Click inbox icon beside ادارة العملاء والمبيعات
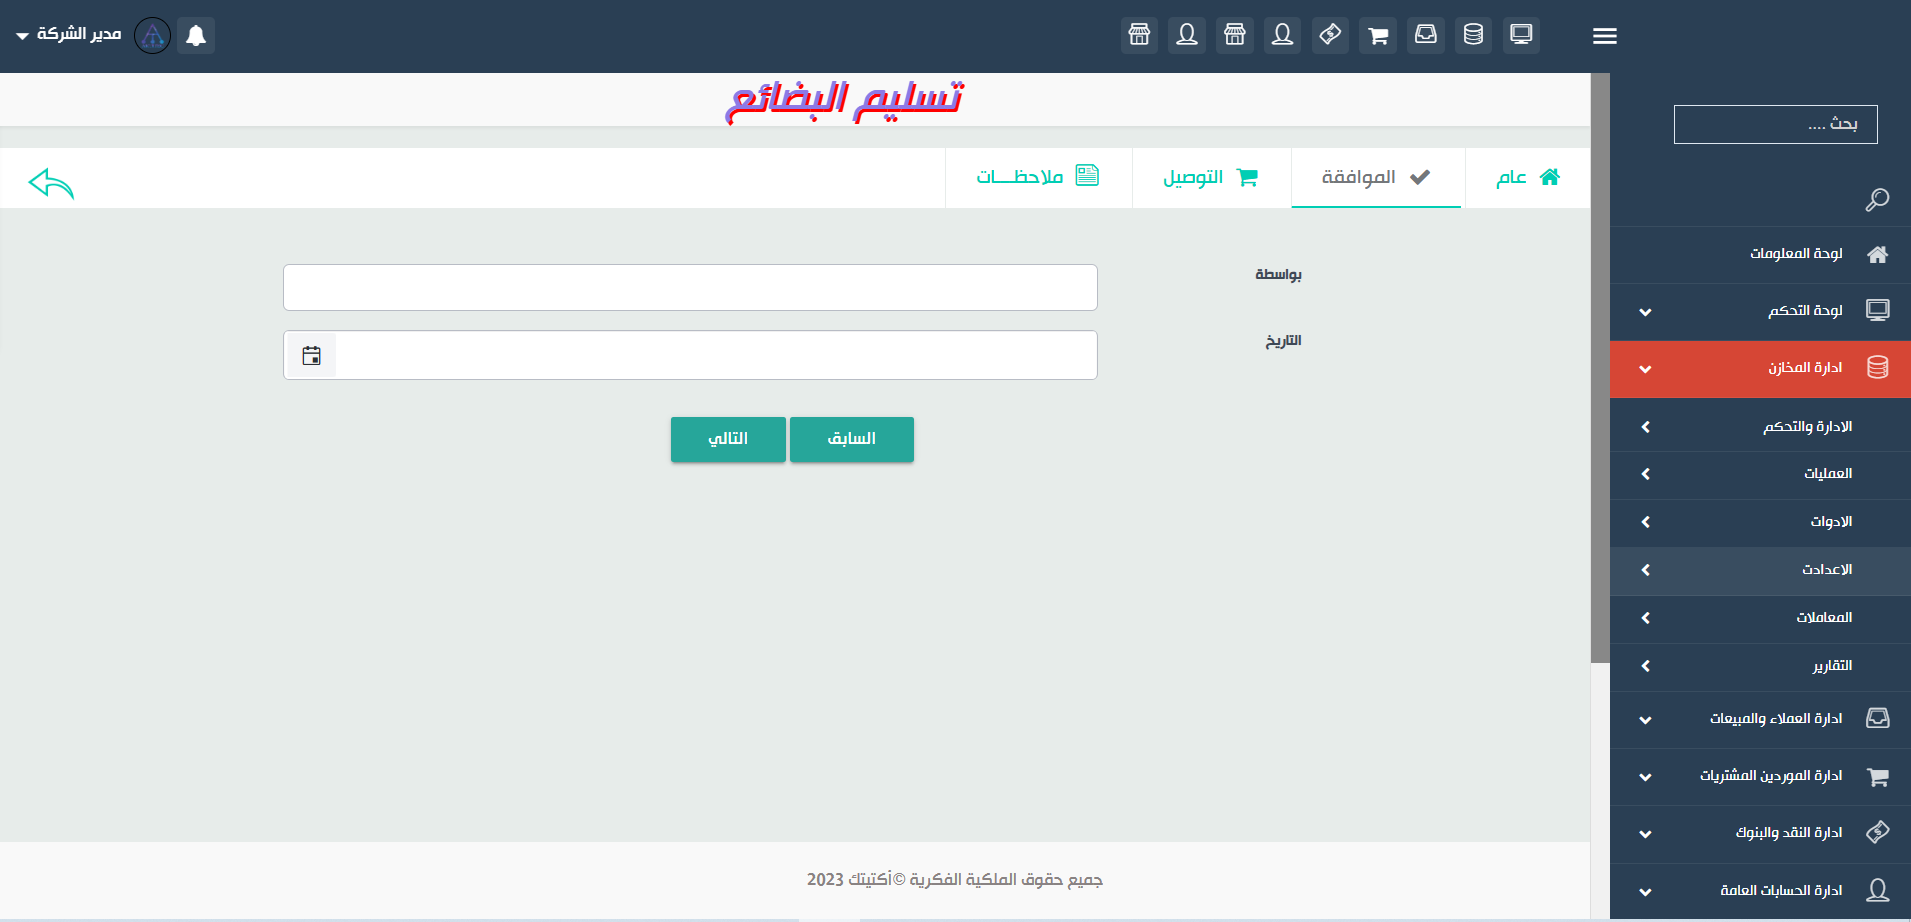1911x922 pixels. (1877, 718)
